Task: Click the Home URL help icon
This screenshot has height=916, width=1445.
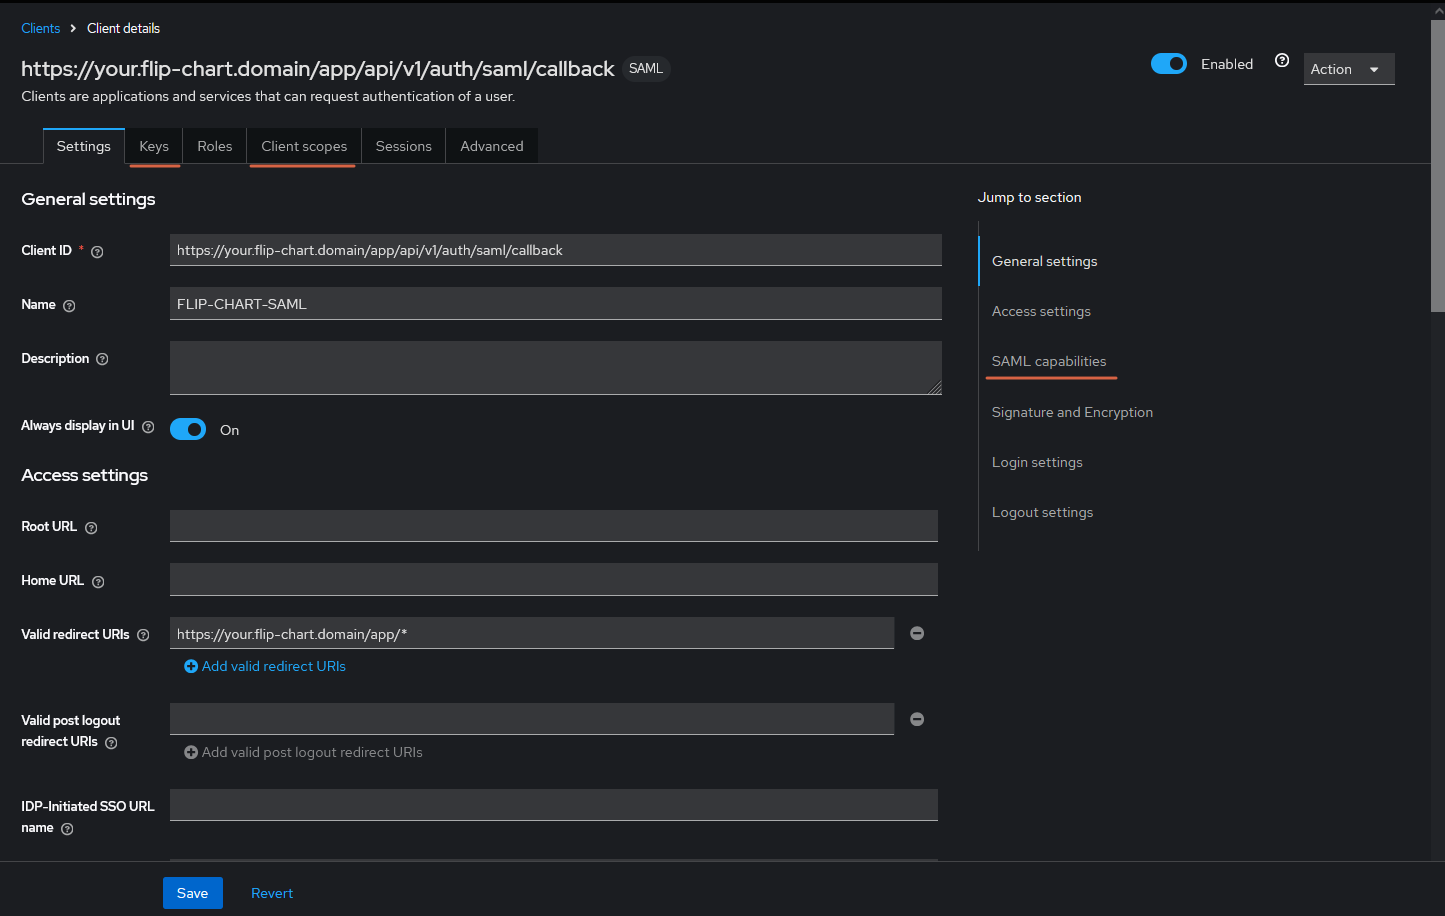Action: [98, 582]
